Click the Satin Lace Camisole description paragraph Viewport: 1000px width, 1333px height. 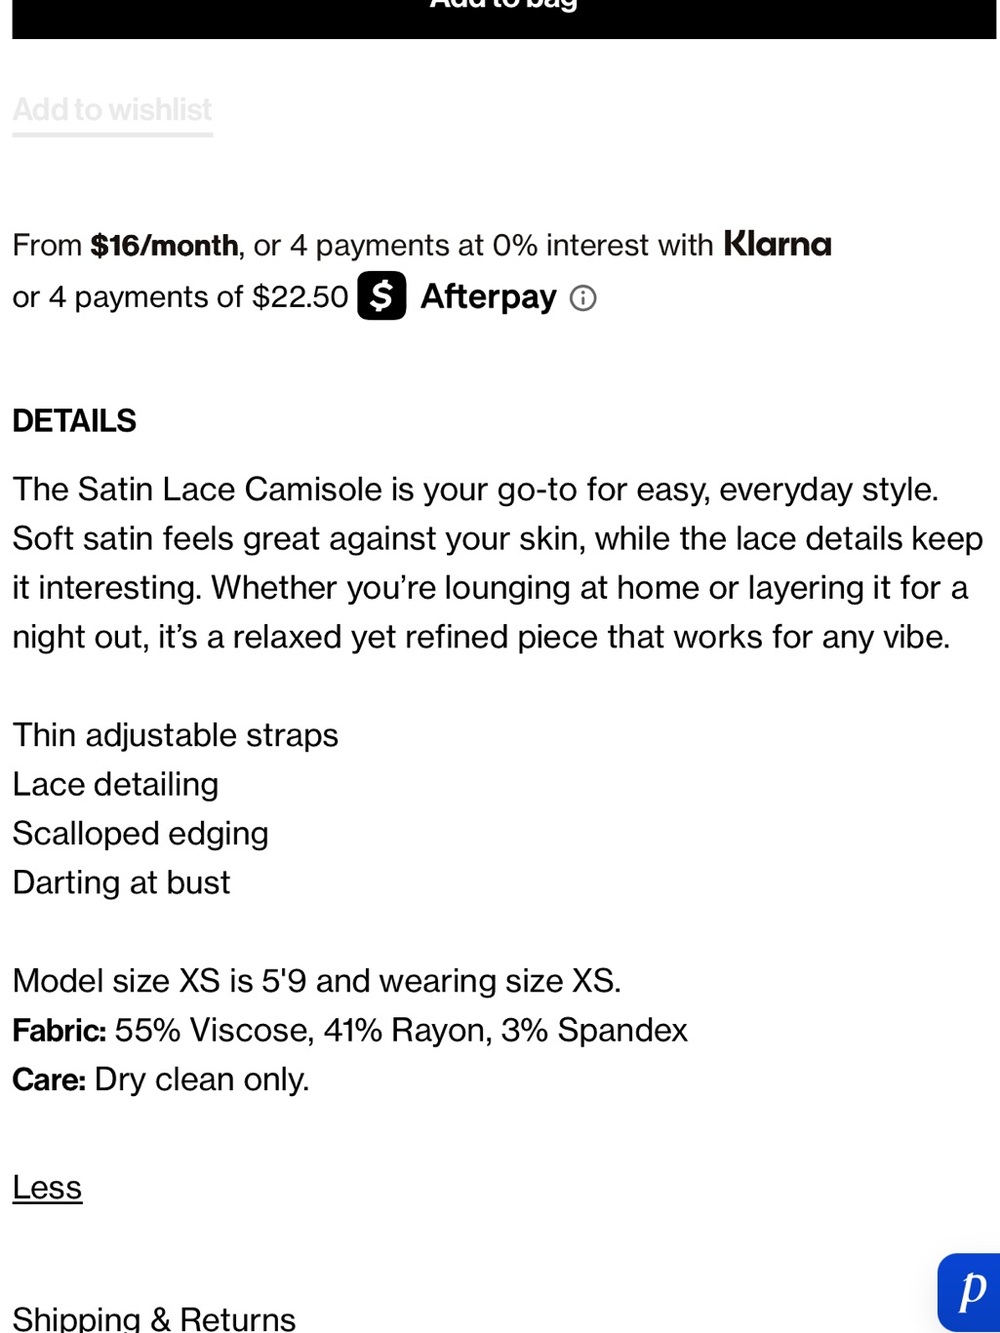tap(497, 563)
